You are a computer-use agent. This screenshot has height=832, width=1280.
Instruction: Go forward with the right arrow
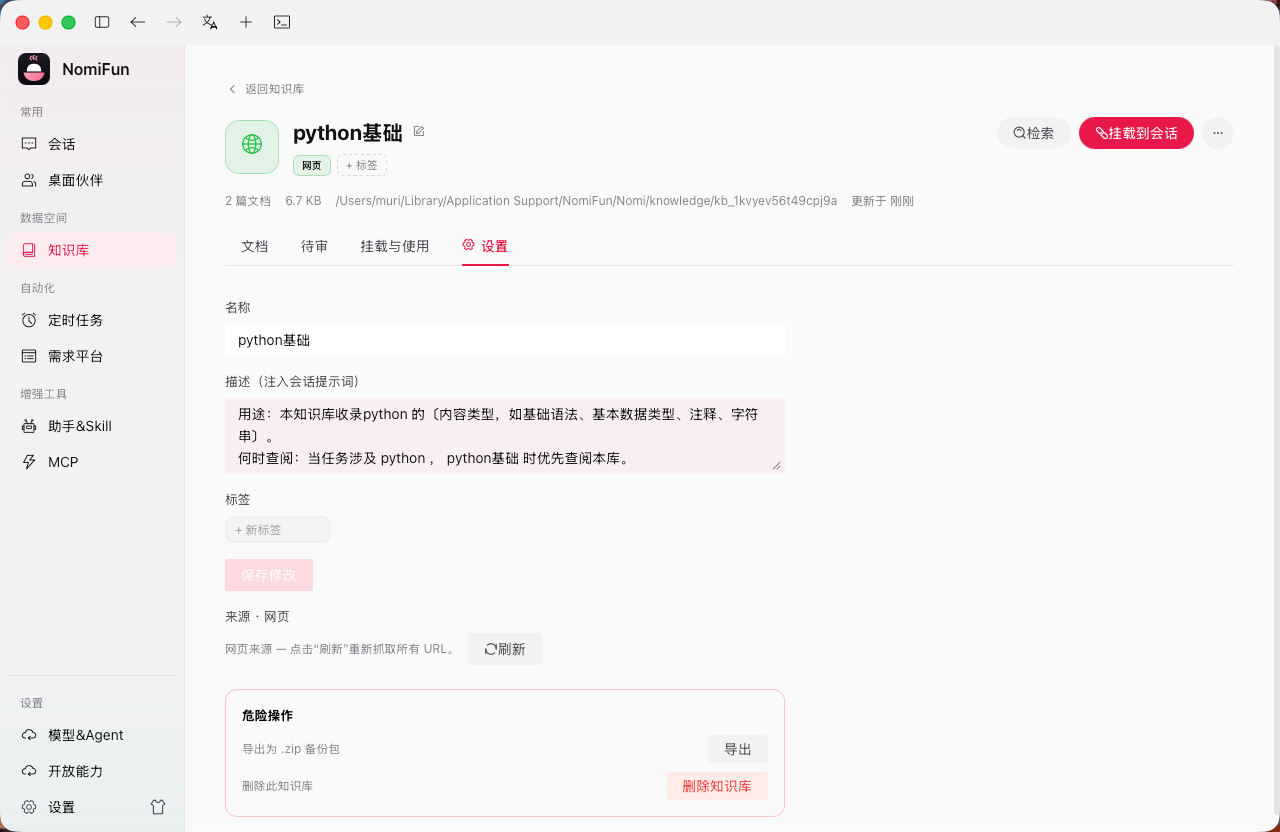[174, 22]
